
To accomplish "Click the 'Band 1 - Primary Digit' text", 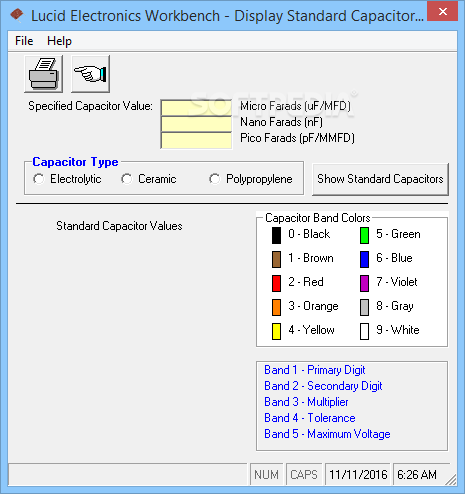I will 315,370.
